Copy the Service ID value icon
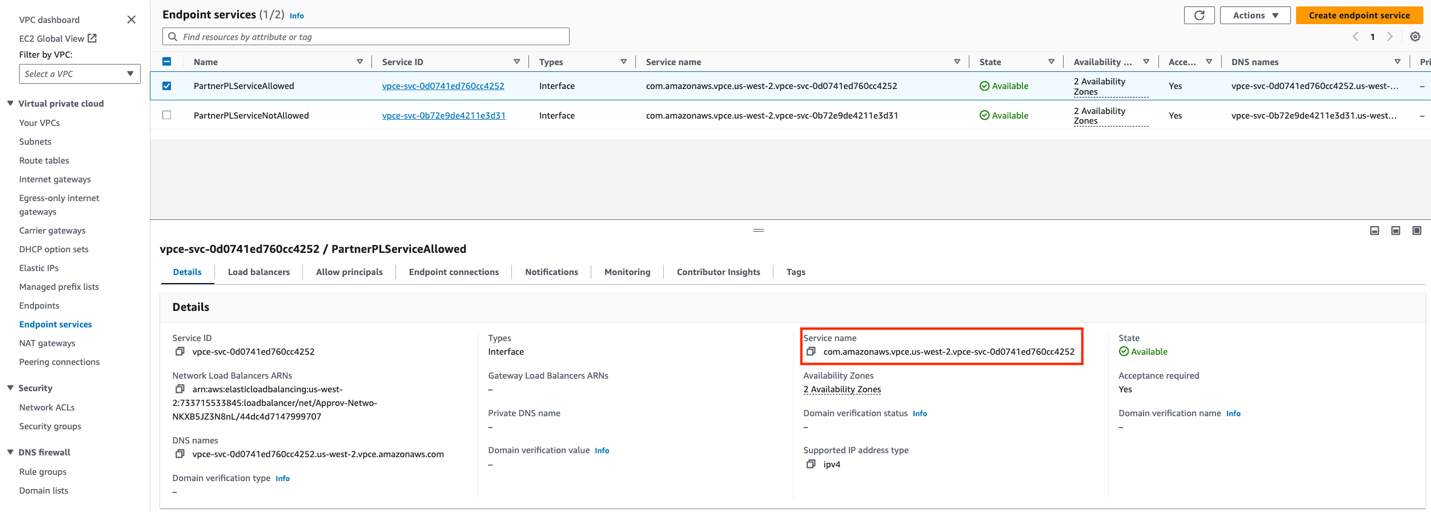This screenshot has width=1431, height=512. coord(180,352)
